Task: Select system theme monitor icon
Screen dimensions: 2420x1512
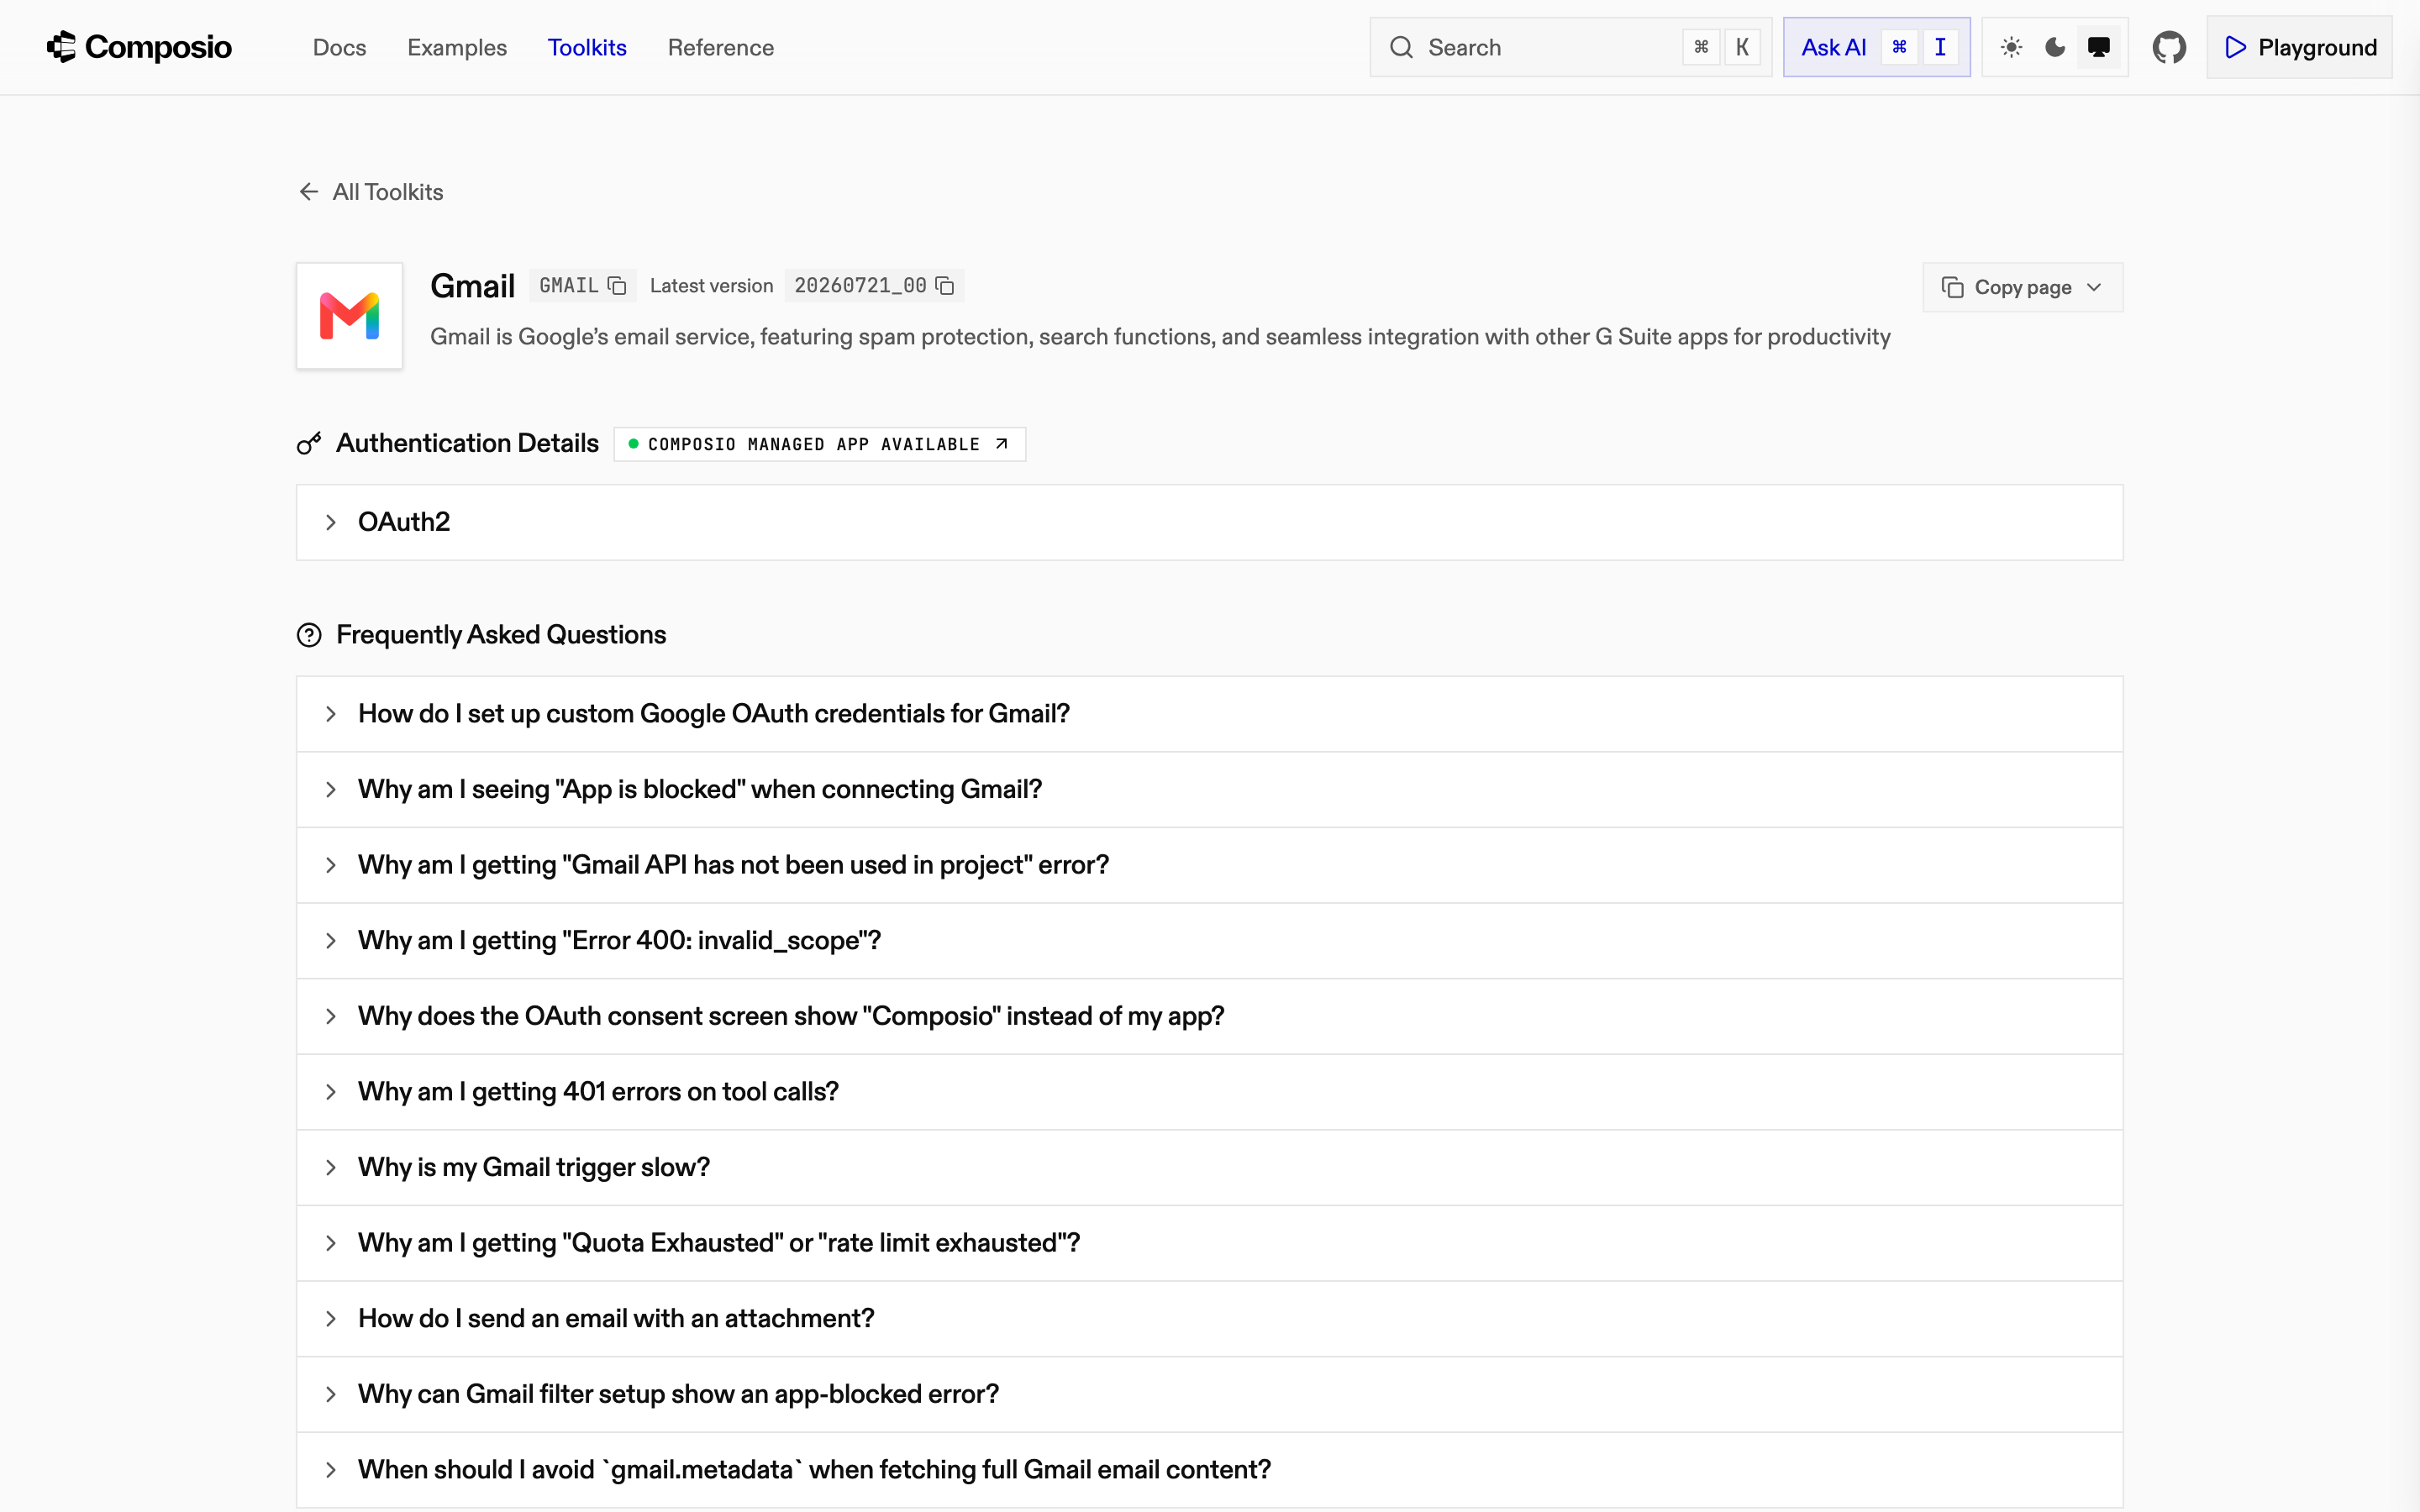Action: click(x=2099, y=47)
